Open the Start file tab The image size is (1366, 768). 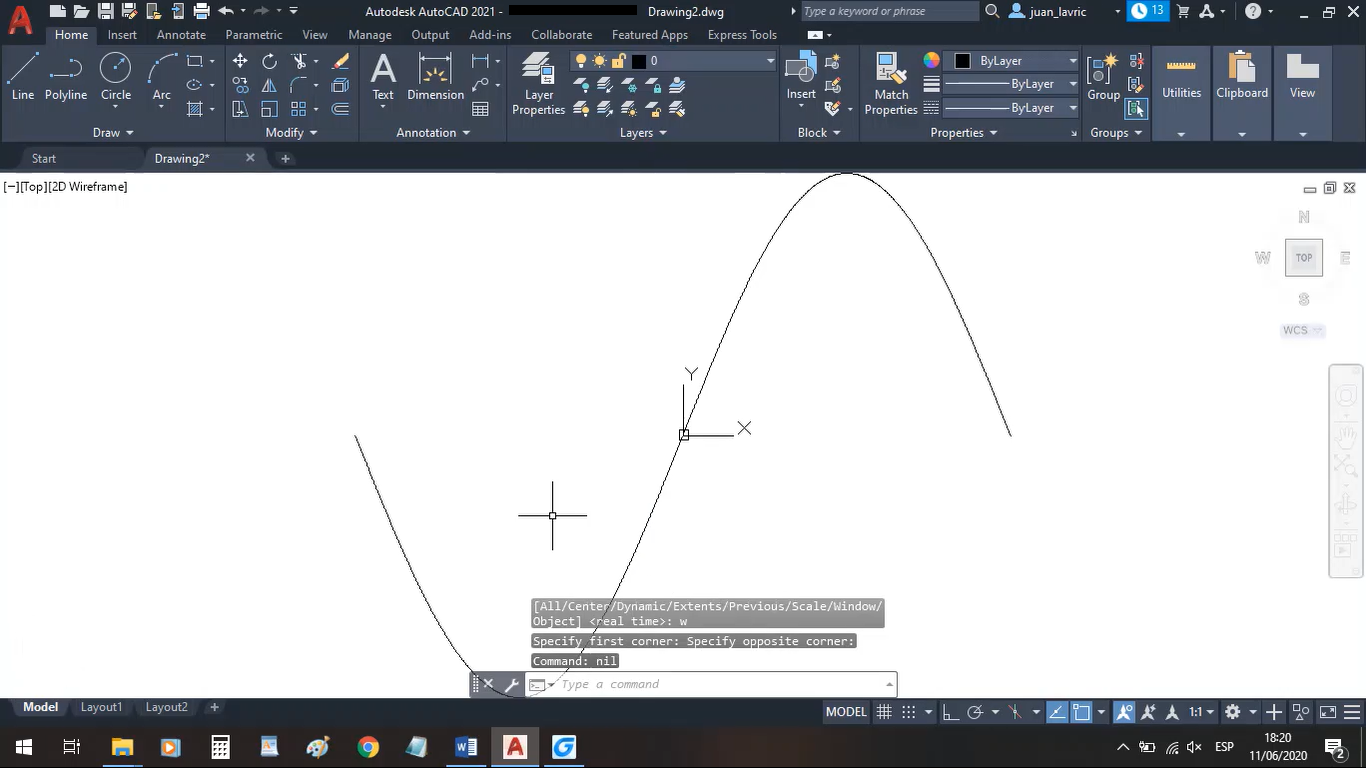coord(44,158)
